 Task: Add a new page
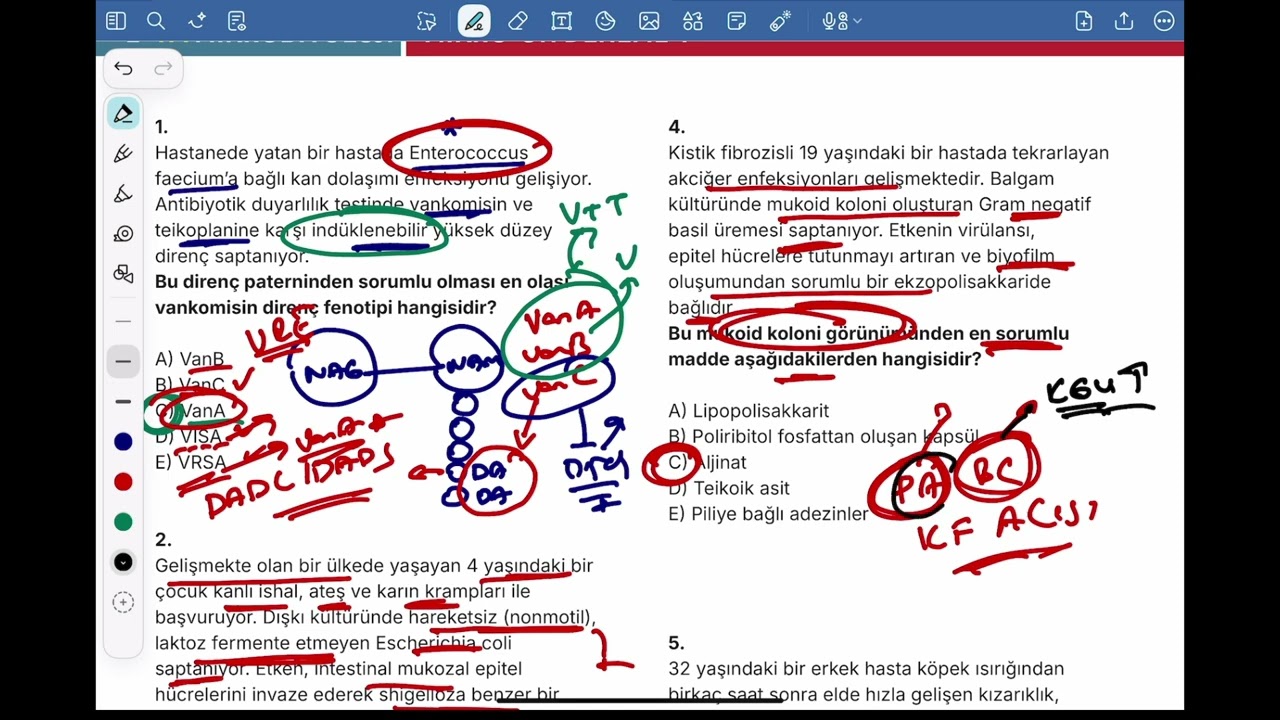[x=1083, y=20]
